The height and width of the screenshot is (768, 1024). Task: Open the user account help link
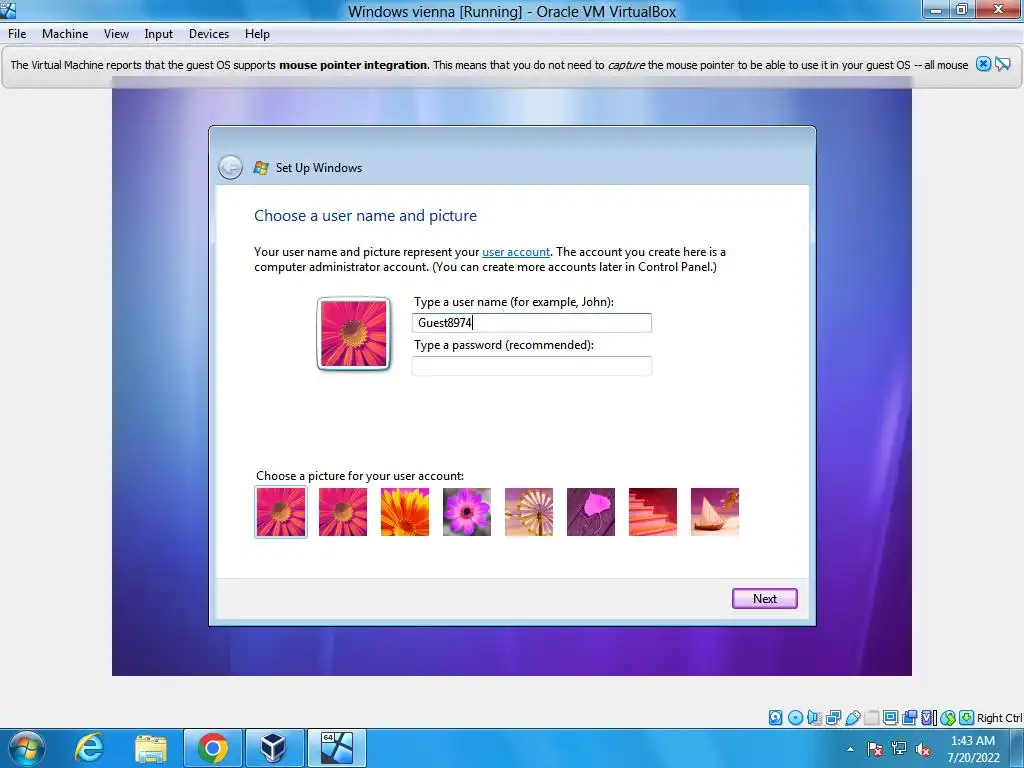click(x=516, y=252)
